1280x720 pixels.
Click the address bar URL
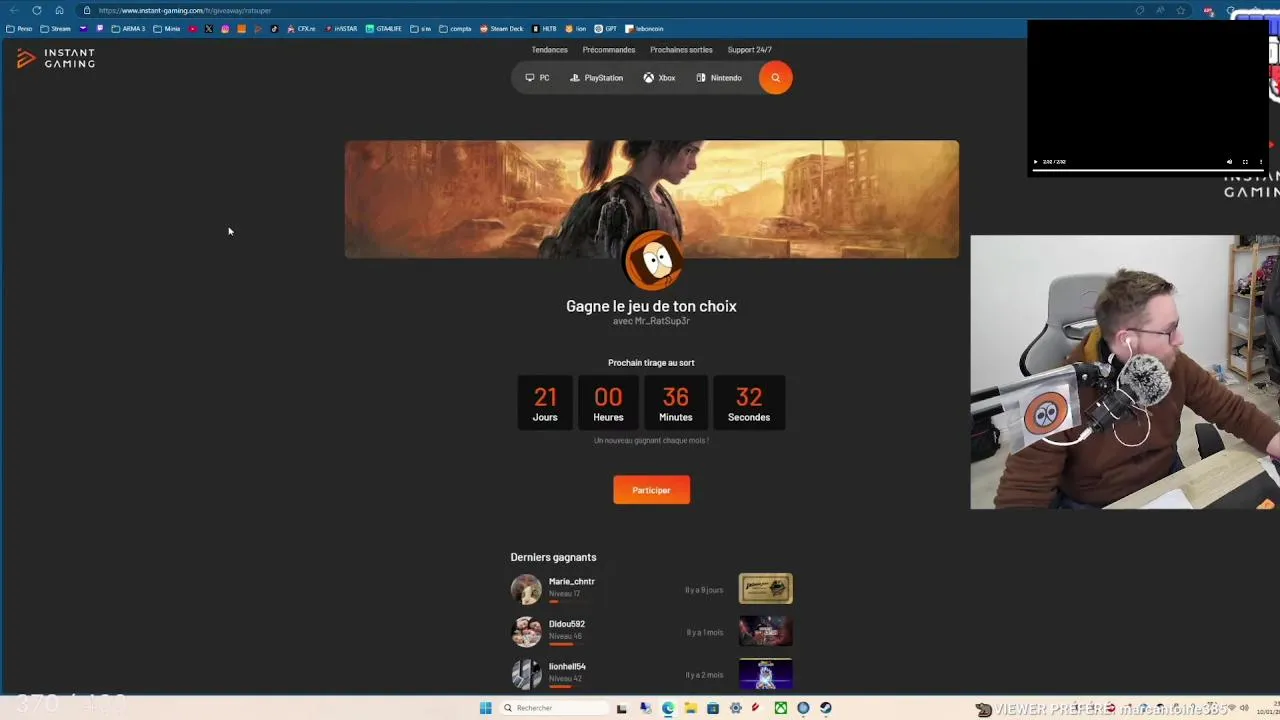185,10
